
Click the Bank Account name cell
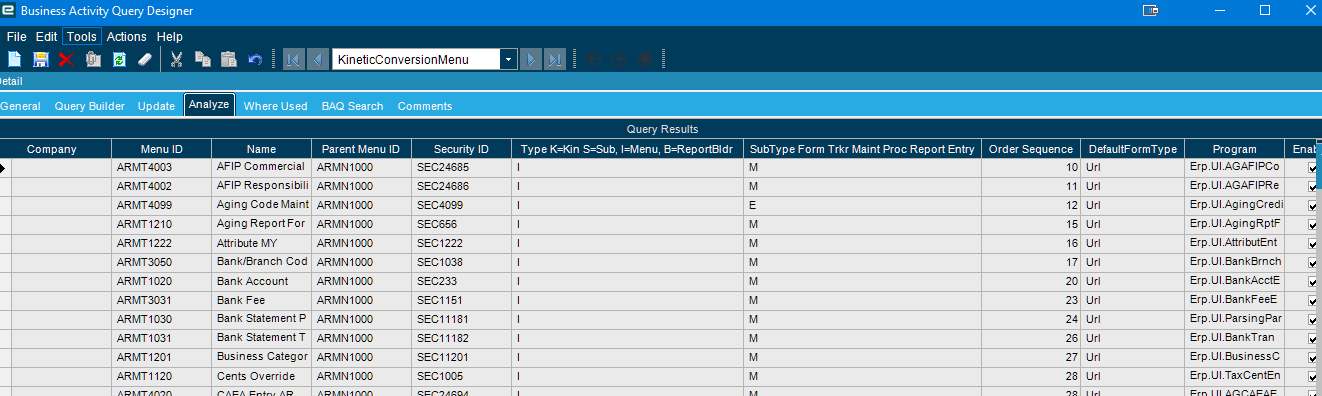pyautogui.click(x=261, y=282)
